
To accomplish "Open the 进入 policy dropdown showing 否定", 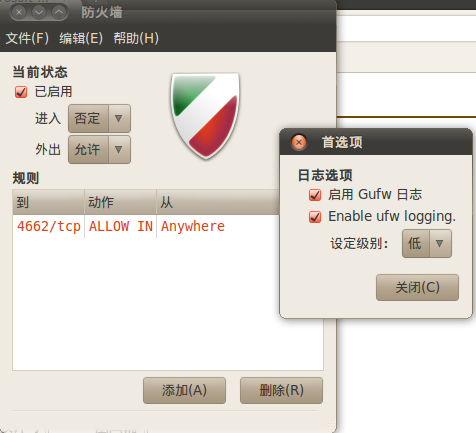I will (99, 118).
